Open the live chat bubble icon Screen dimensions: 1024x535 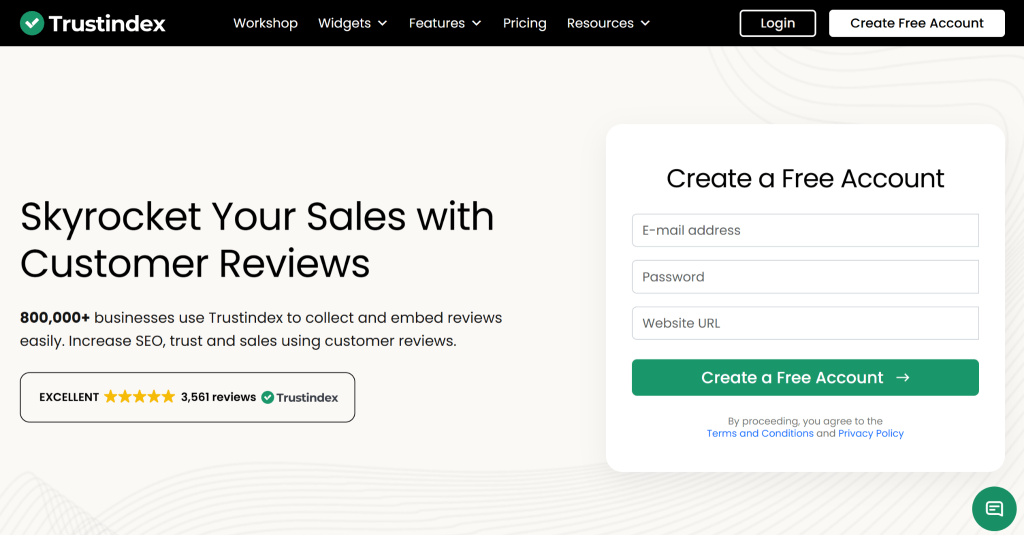click(994, 508)
